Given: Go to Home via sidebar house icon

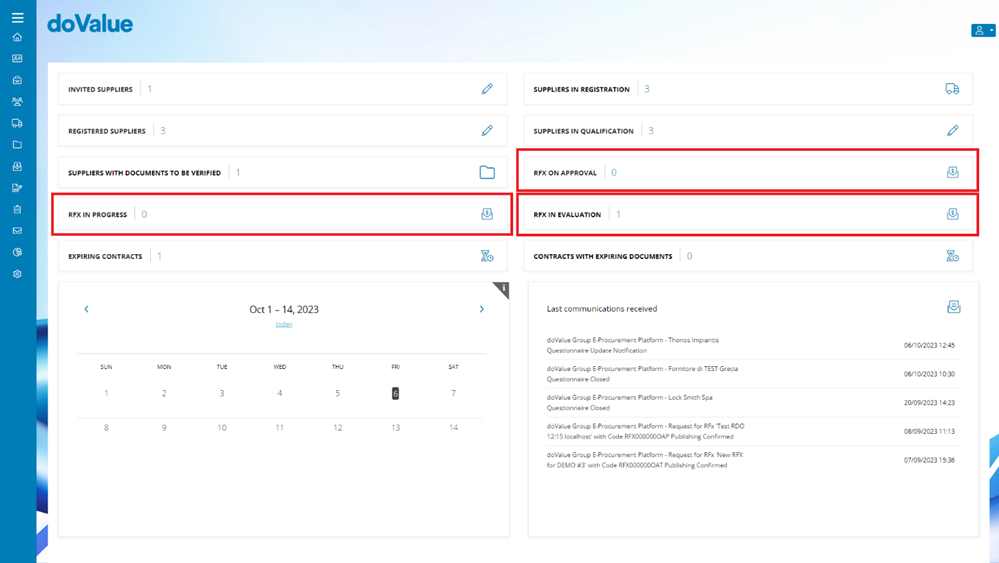Looking at the screenshot, I should point(17,37).
